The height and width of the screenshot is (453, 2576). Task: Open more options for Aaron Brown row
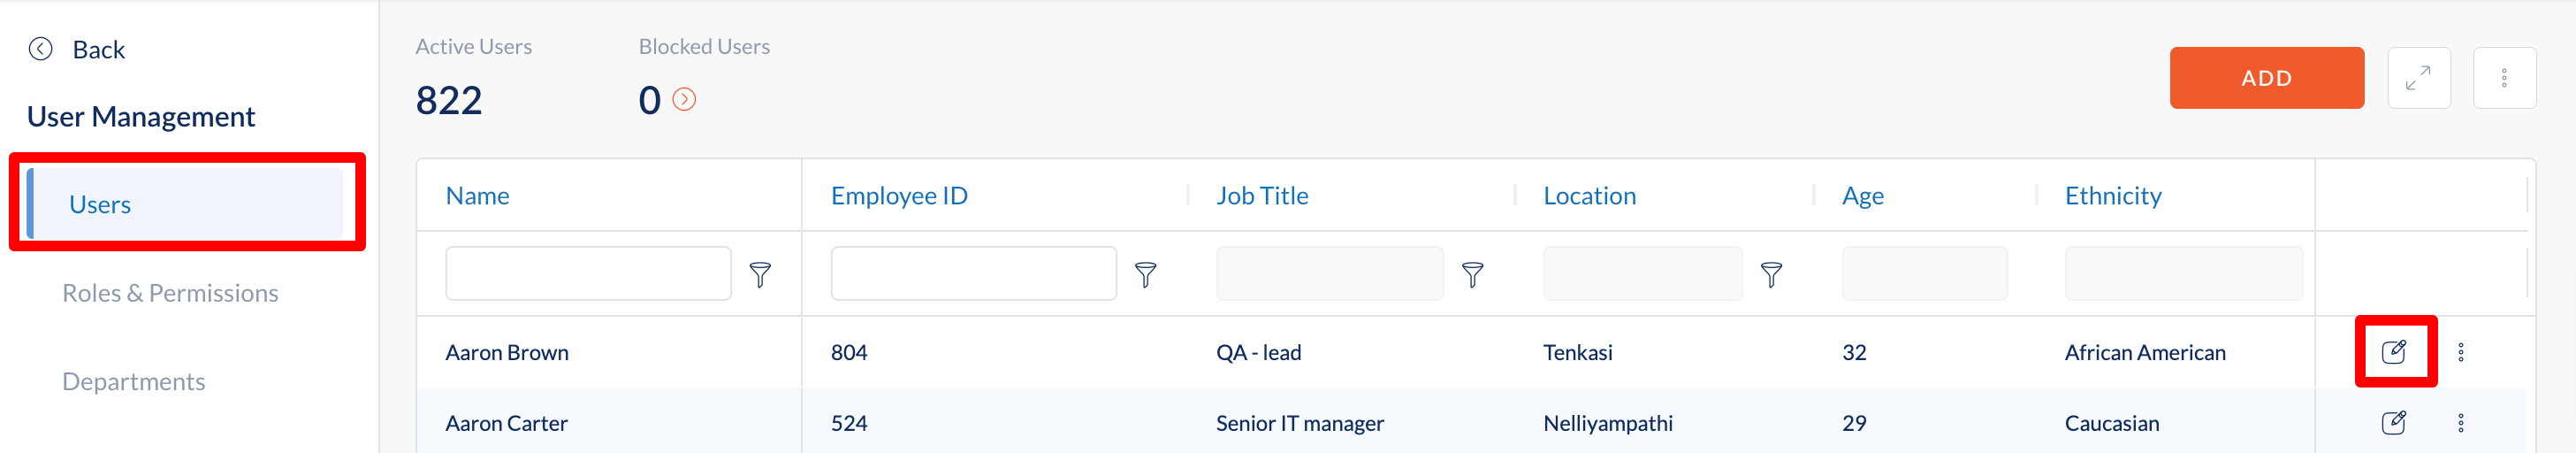coord(2461,352)
